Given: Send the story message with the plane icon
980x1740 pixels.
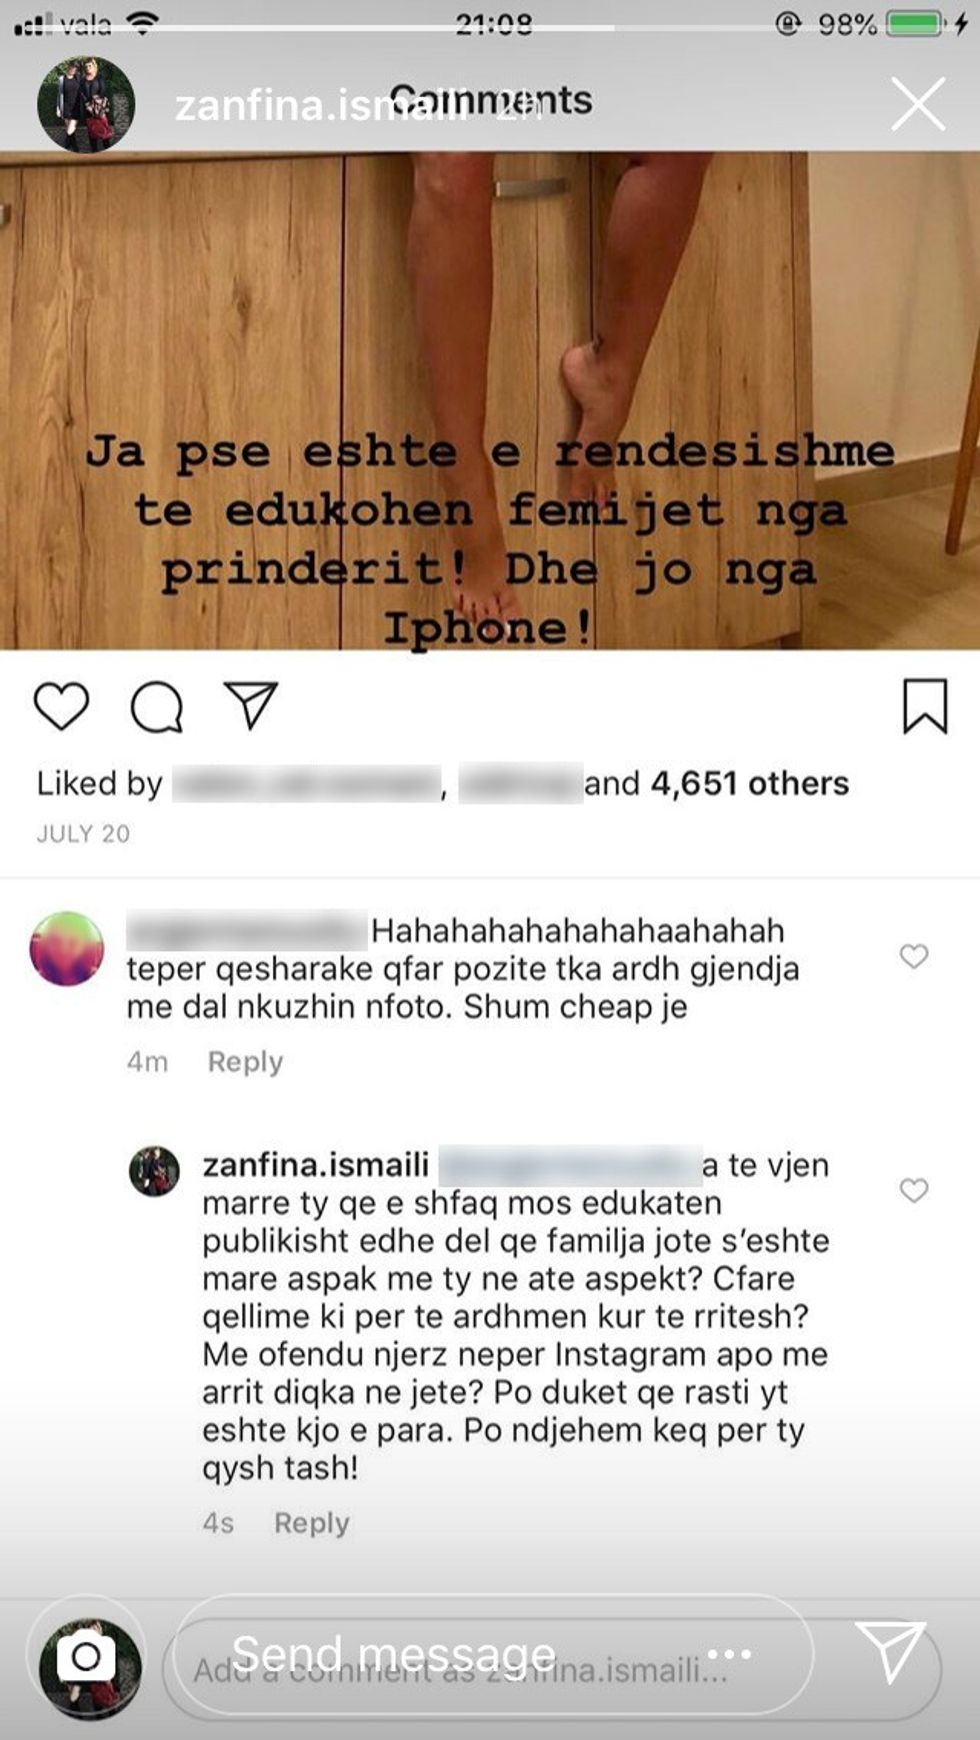Looking at the screenshot, I should coord(889,1651).
